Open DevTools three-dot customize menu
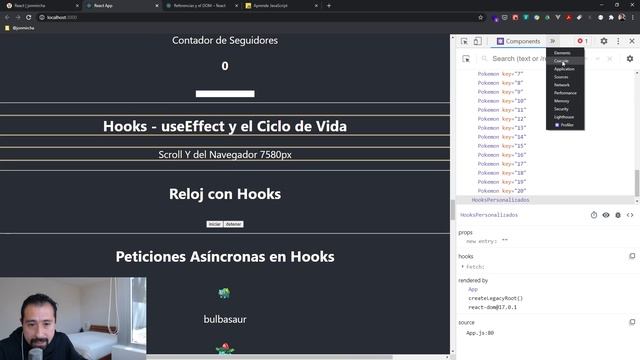This screenshot has height=360, width=640. pos(618,41)
